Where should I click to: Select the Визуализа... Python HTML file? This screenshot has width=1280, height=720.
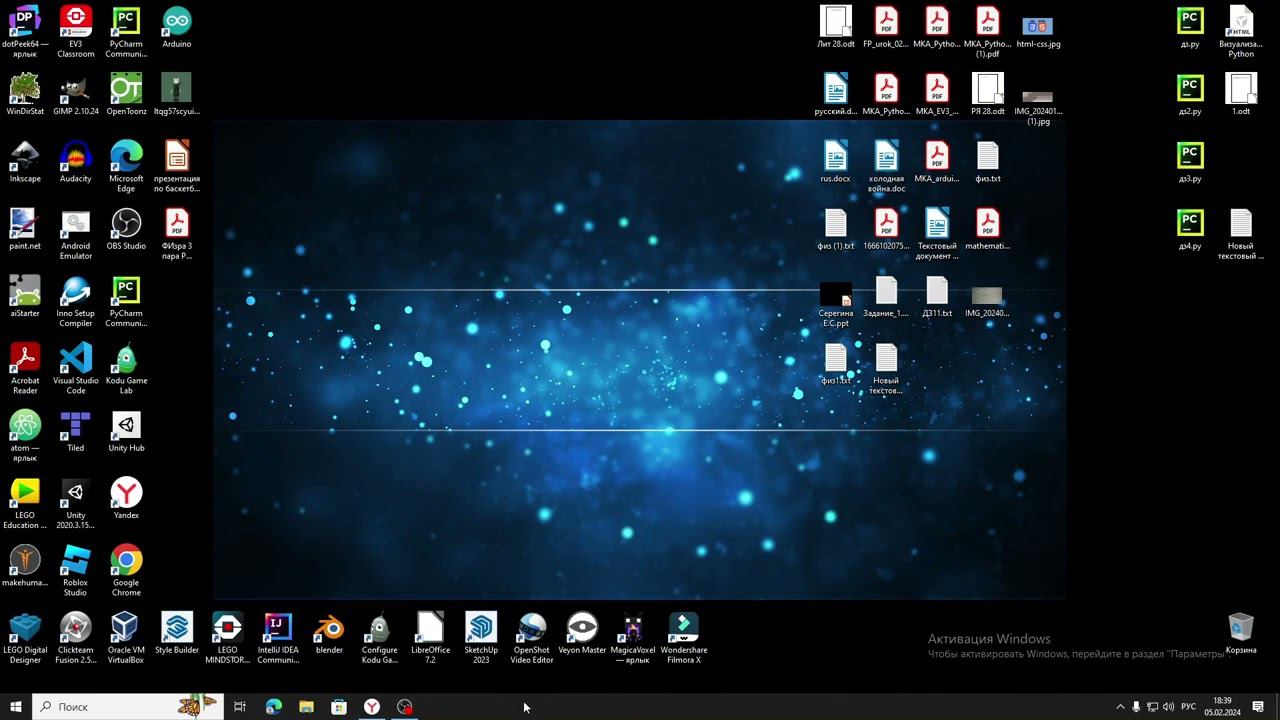pos(1241,30)
